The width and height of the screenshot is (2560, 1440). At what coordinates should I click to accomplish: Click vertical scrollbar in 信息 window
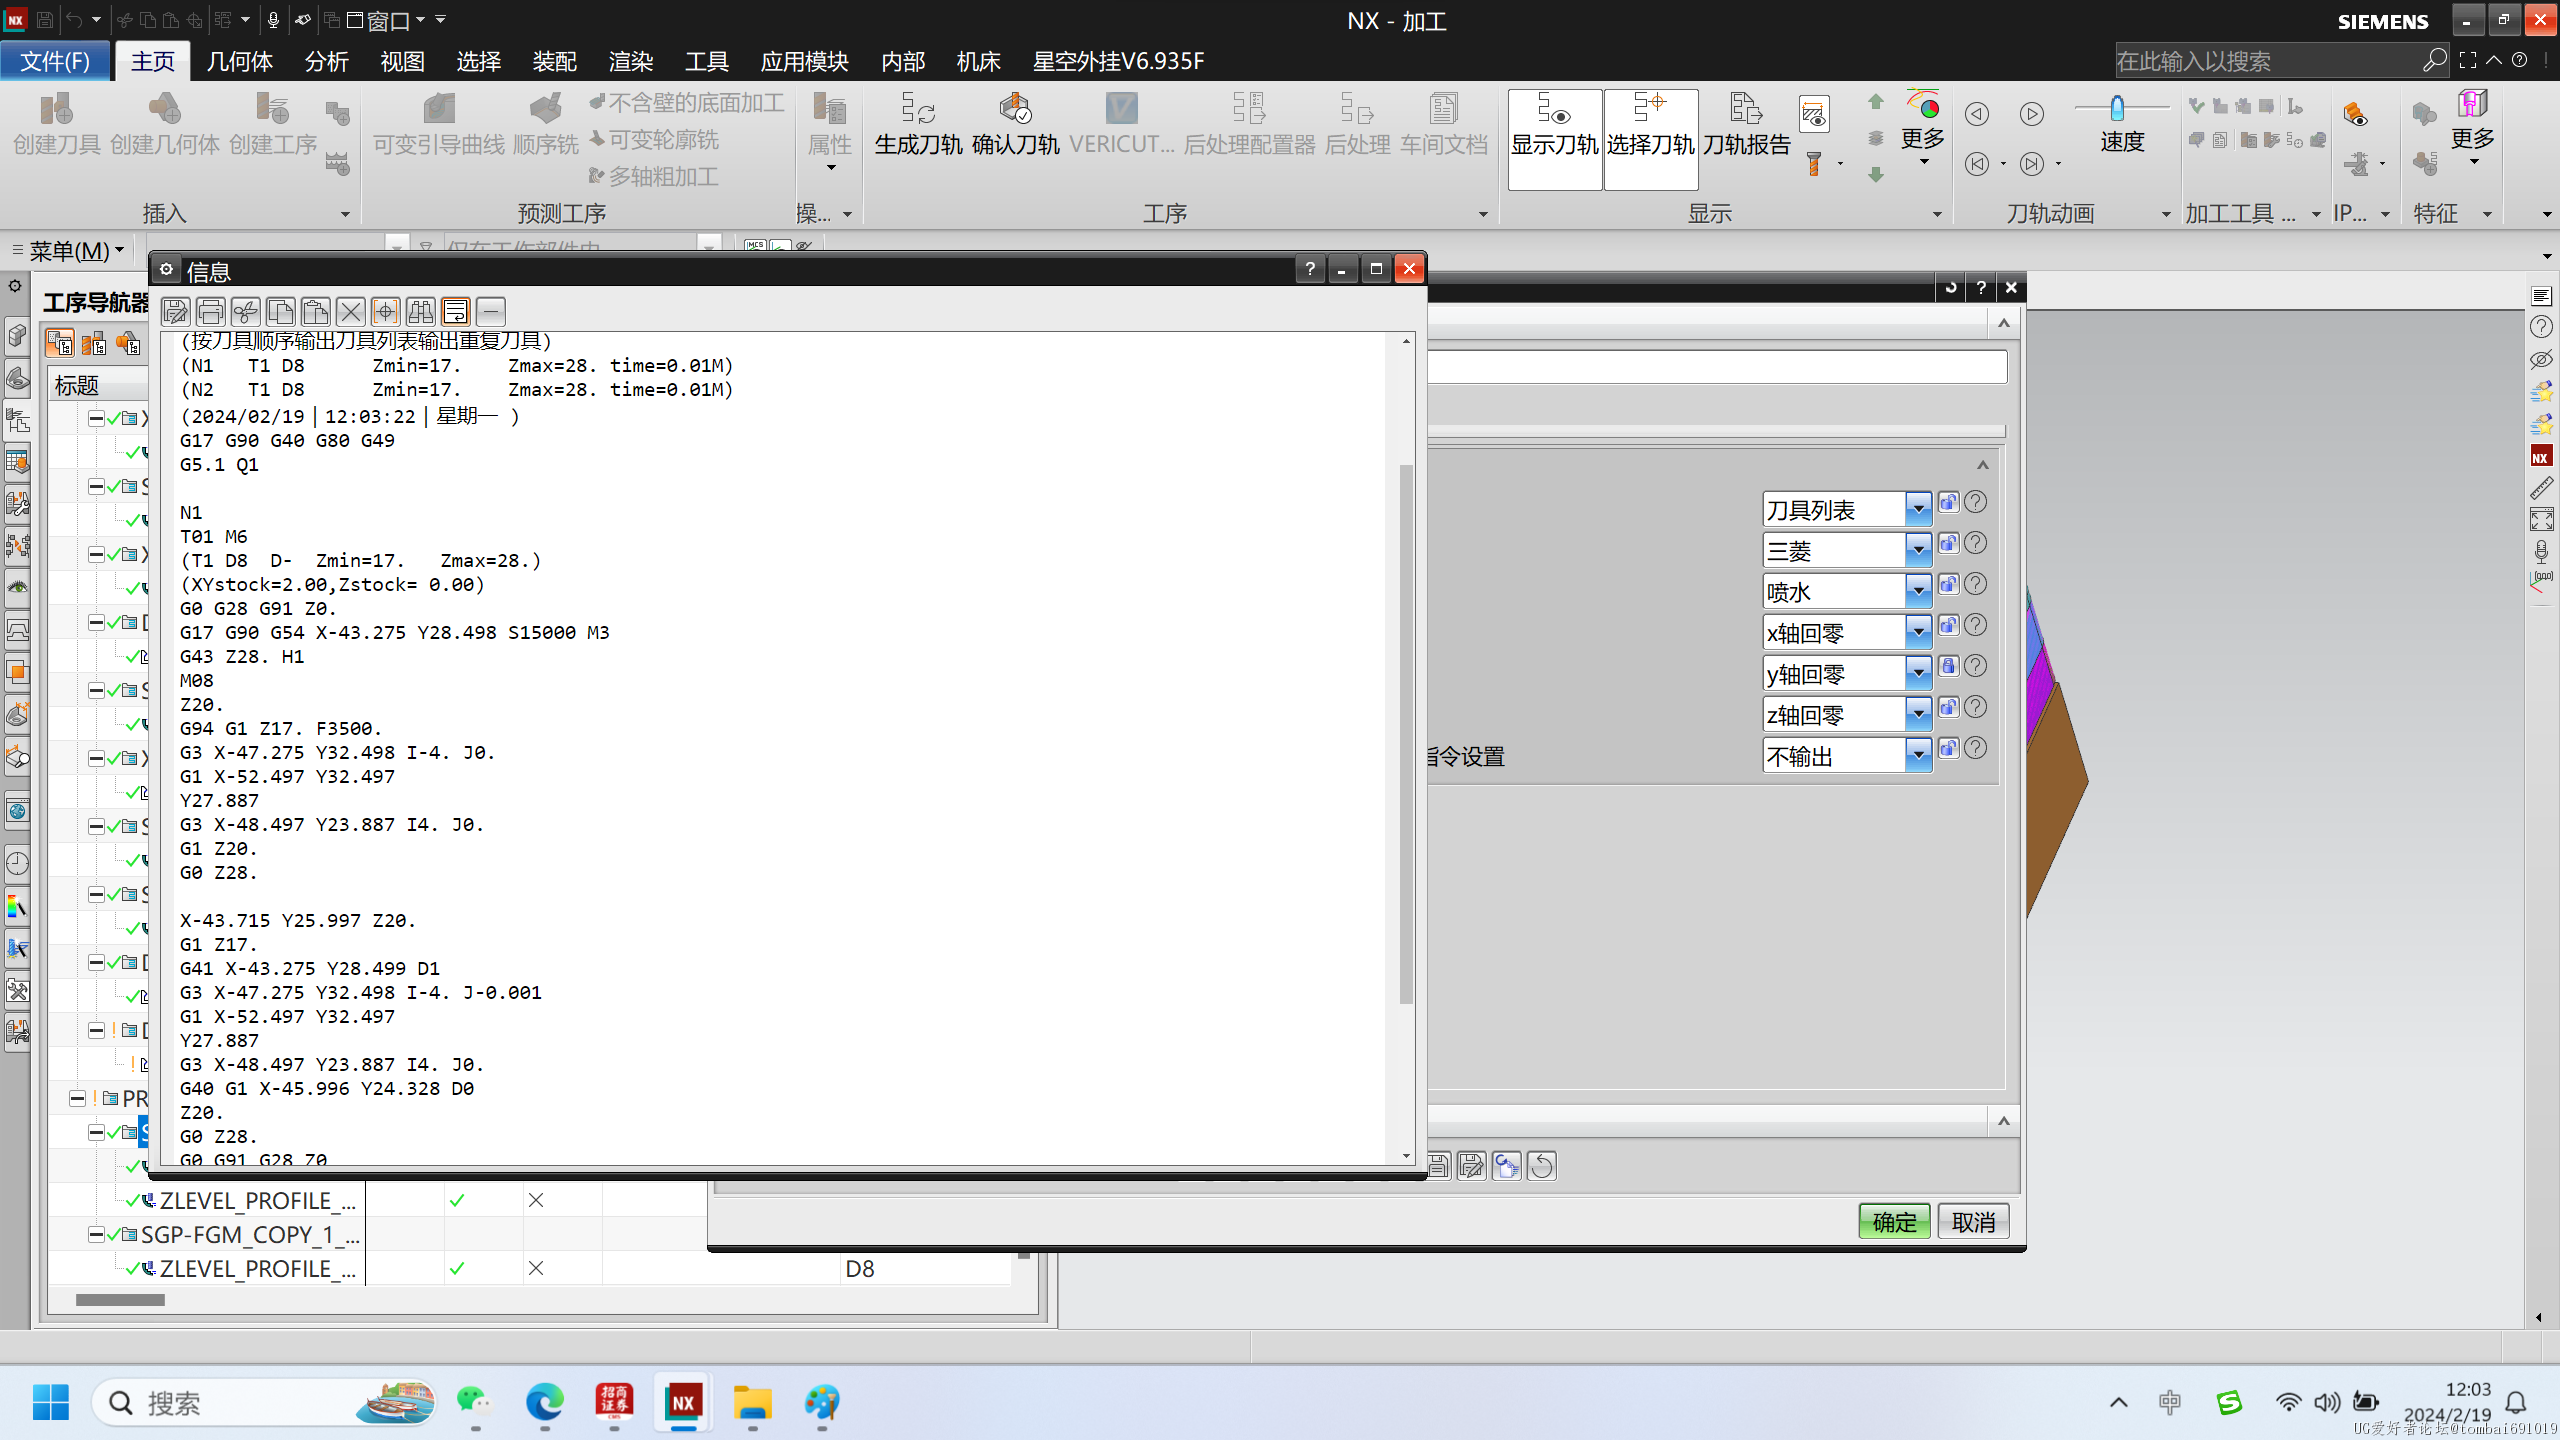(1406, 735)
